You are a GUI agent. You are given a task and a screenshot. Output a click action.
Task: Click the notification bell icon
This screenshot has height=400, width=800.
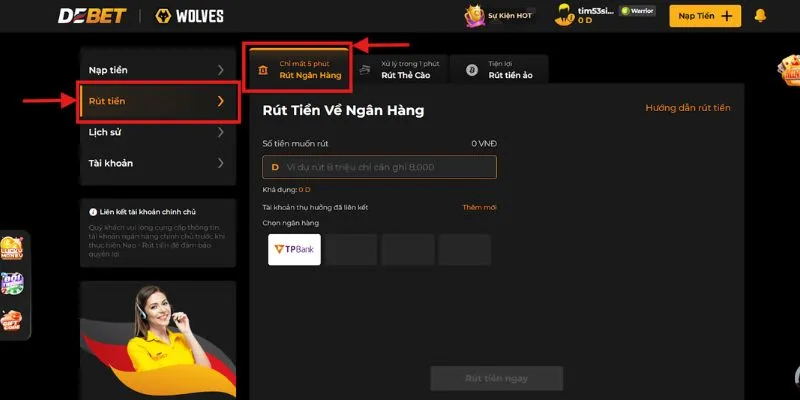pyautogui.click(x=760, y=15)
